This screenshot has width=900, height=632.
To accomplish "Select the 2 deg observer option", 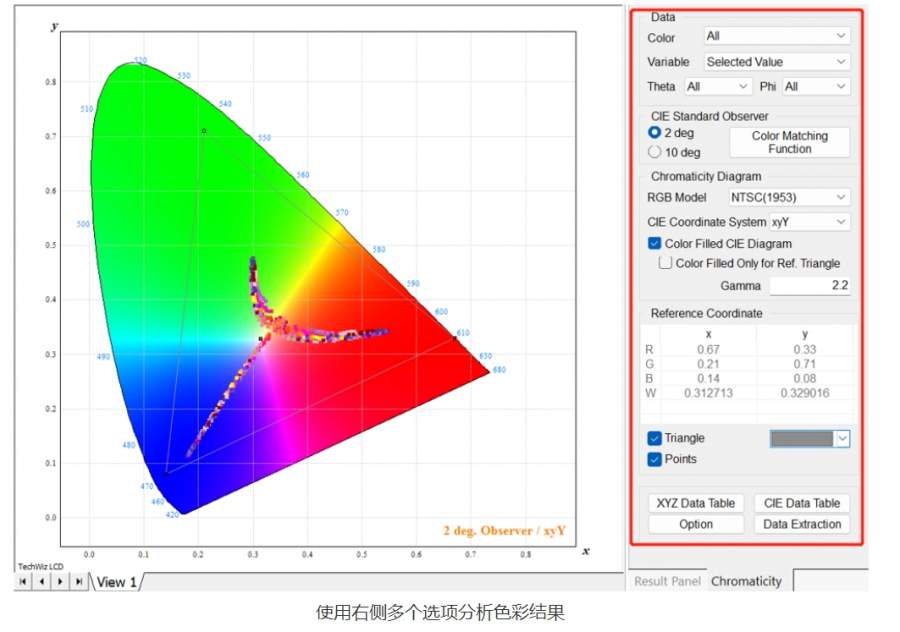I will point(655,132).
